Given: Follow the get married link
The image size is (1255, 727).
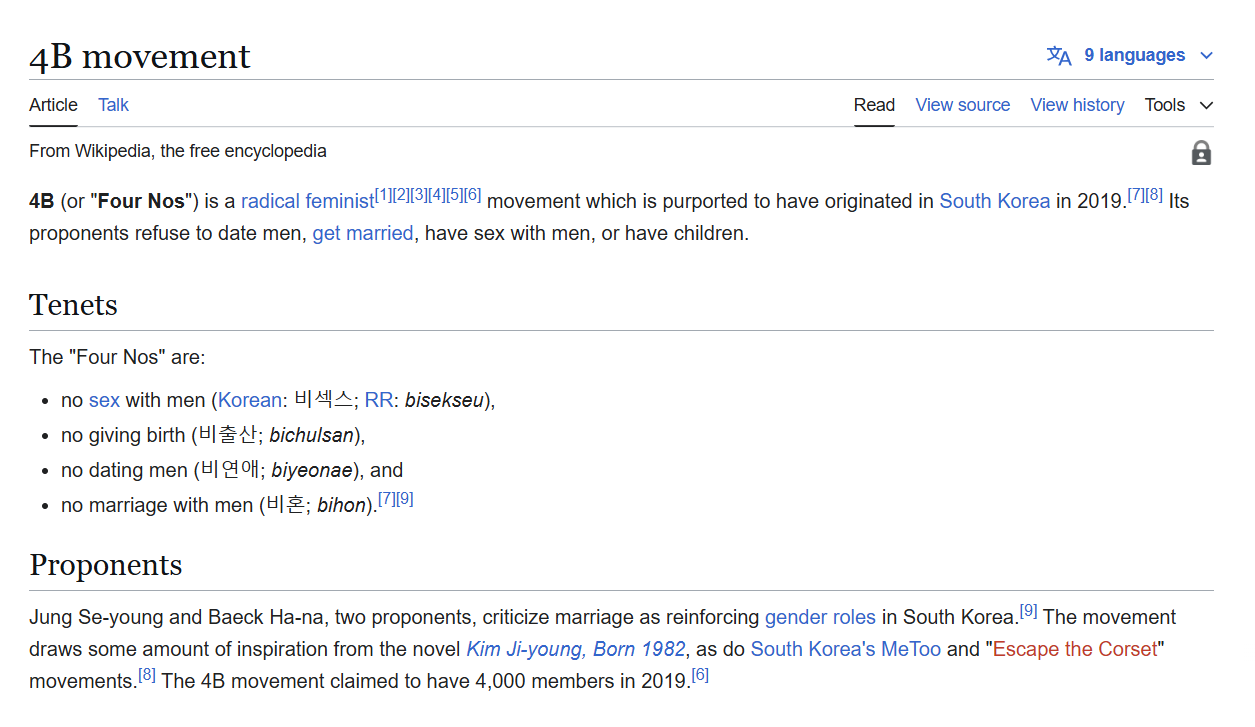Looking at the screenshot, I should [x=362, y=234].
